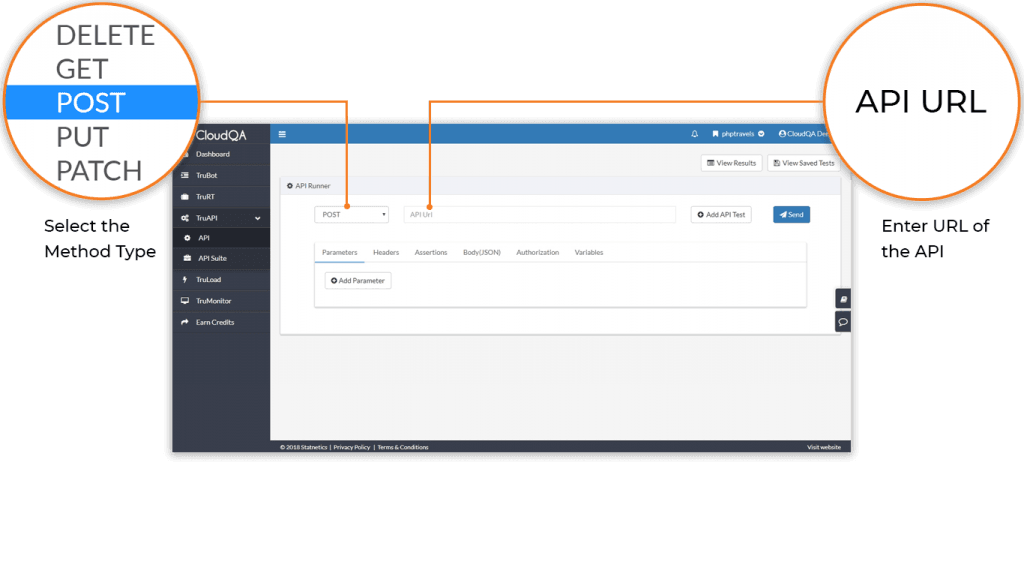This screenshot has height=576, width=1024.
Task: Switch to the Headers tab
Action: click(386, 253)
